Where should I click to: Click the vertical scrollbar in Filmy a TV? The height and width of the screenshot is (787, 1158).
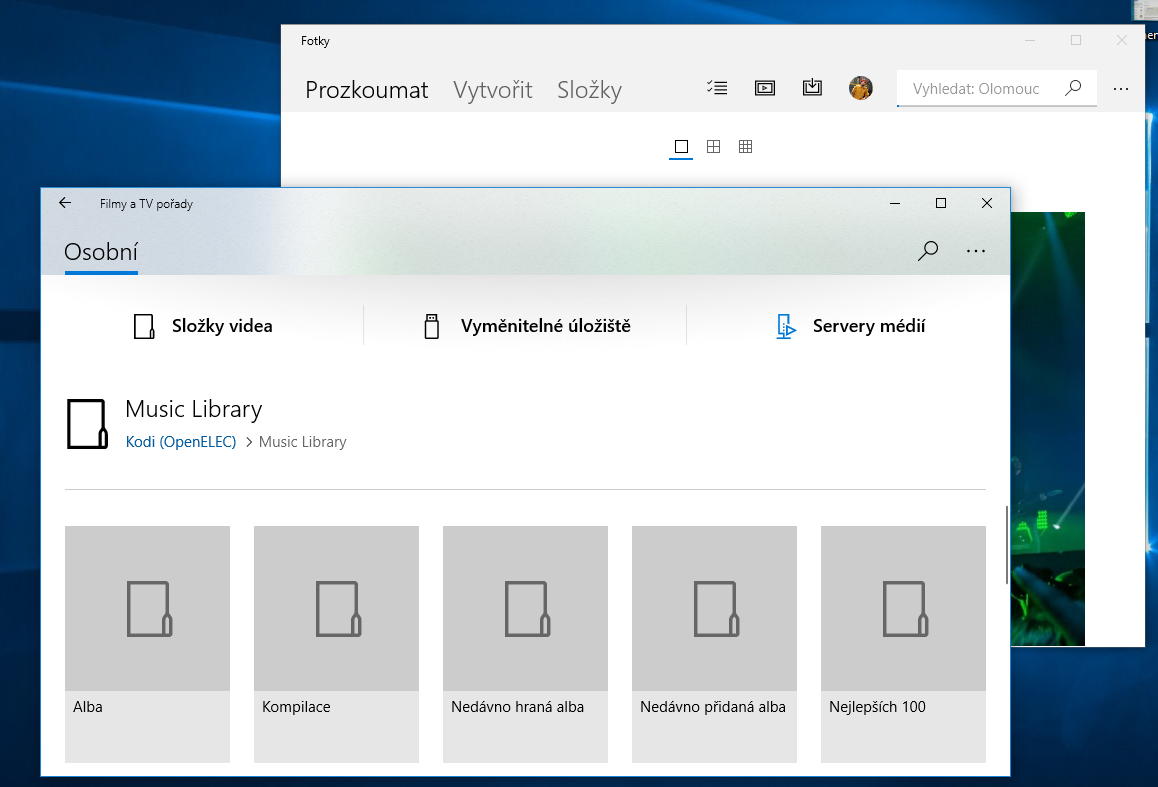point(1006,545)
